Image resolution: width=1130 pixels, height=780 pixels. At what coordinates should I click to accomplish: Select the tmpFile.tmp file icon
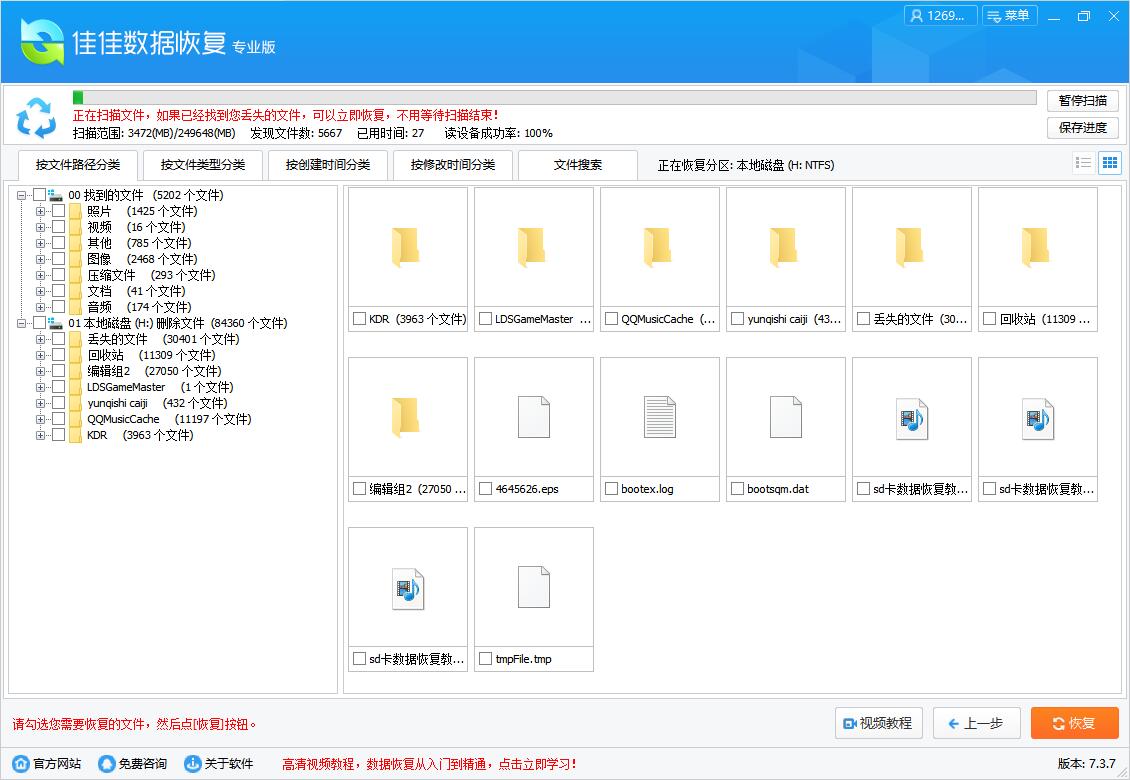coord(533,588)
